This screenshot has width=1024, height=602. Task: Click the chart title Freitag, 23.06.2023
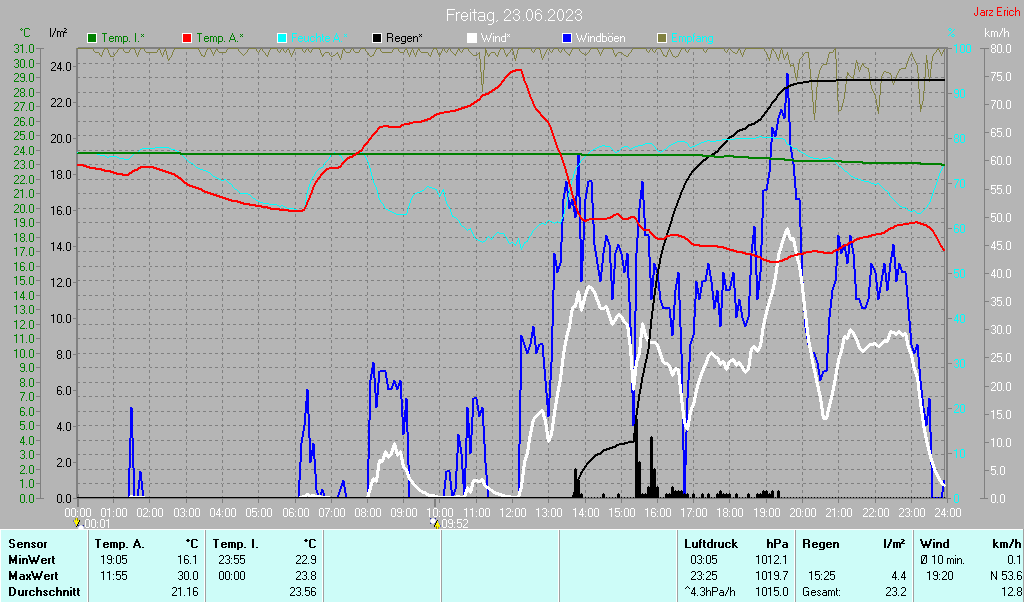[512, 15]
